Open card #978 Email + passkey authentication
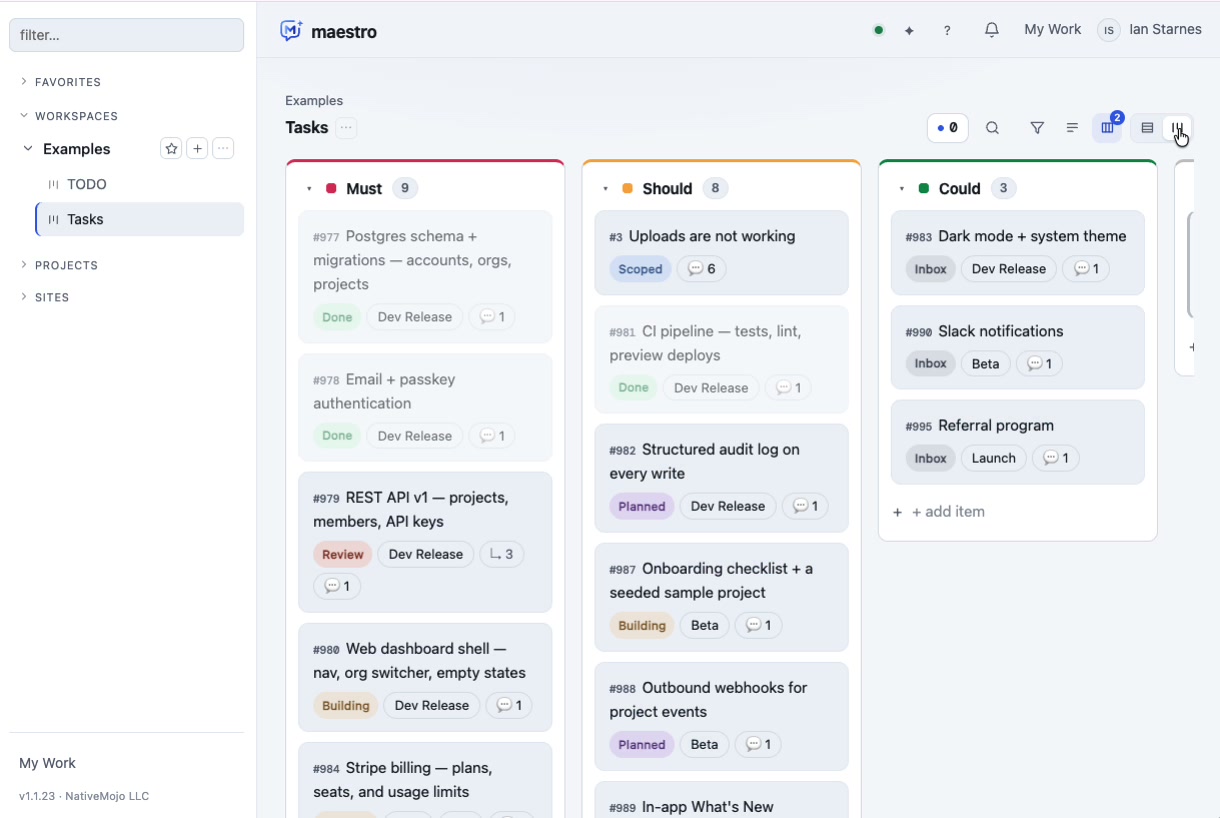This screenshot has height=818, width=1220. click(x=425, y=408)
